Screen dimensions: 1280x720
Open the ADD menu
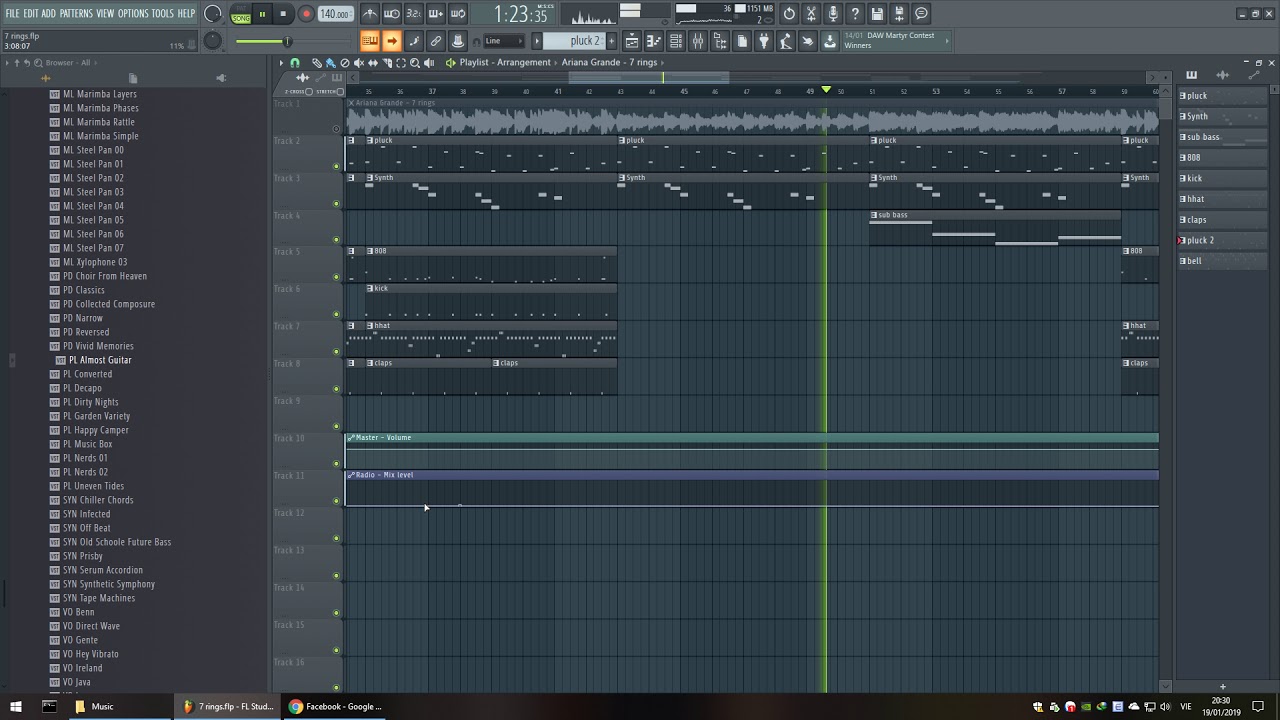pyautogui.click(x=49, y=14)
